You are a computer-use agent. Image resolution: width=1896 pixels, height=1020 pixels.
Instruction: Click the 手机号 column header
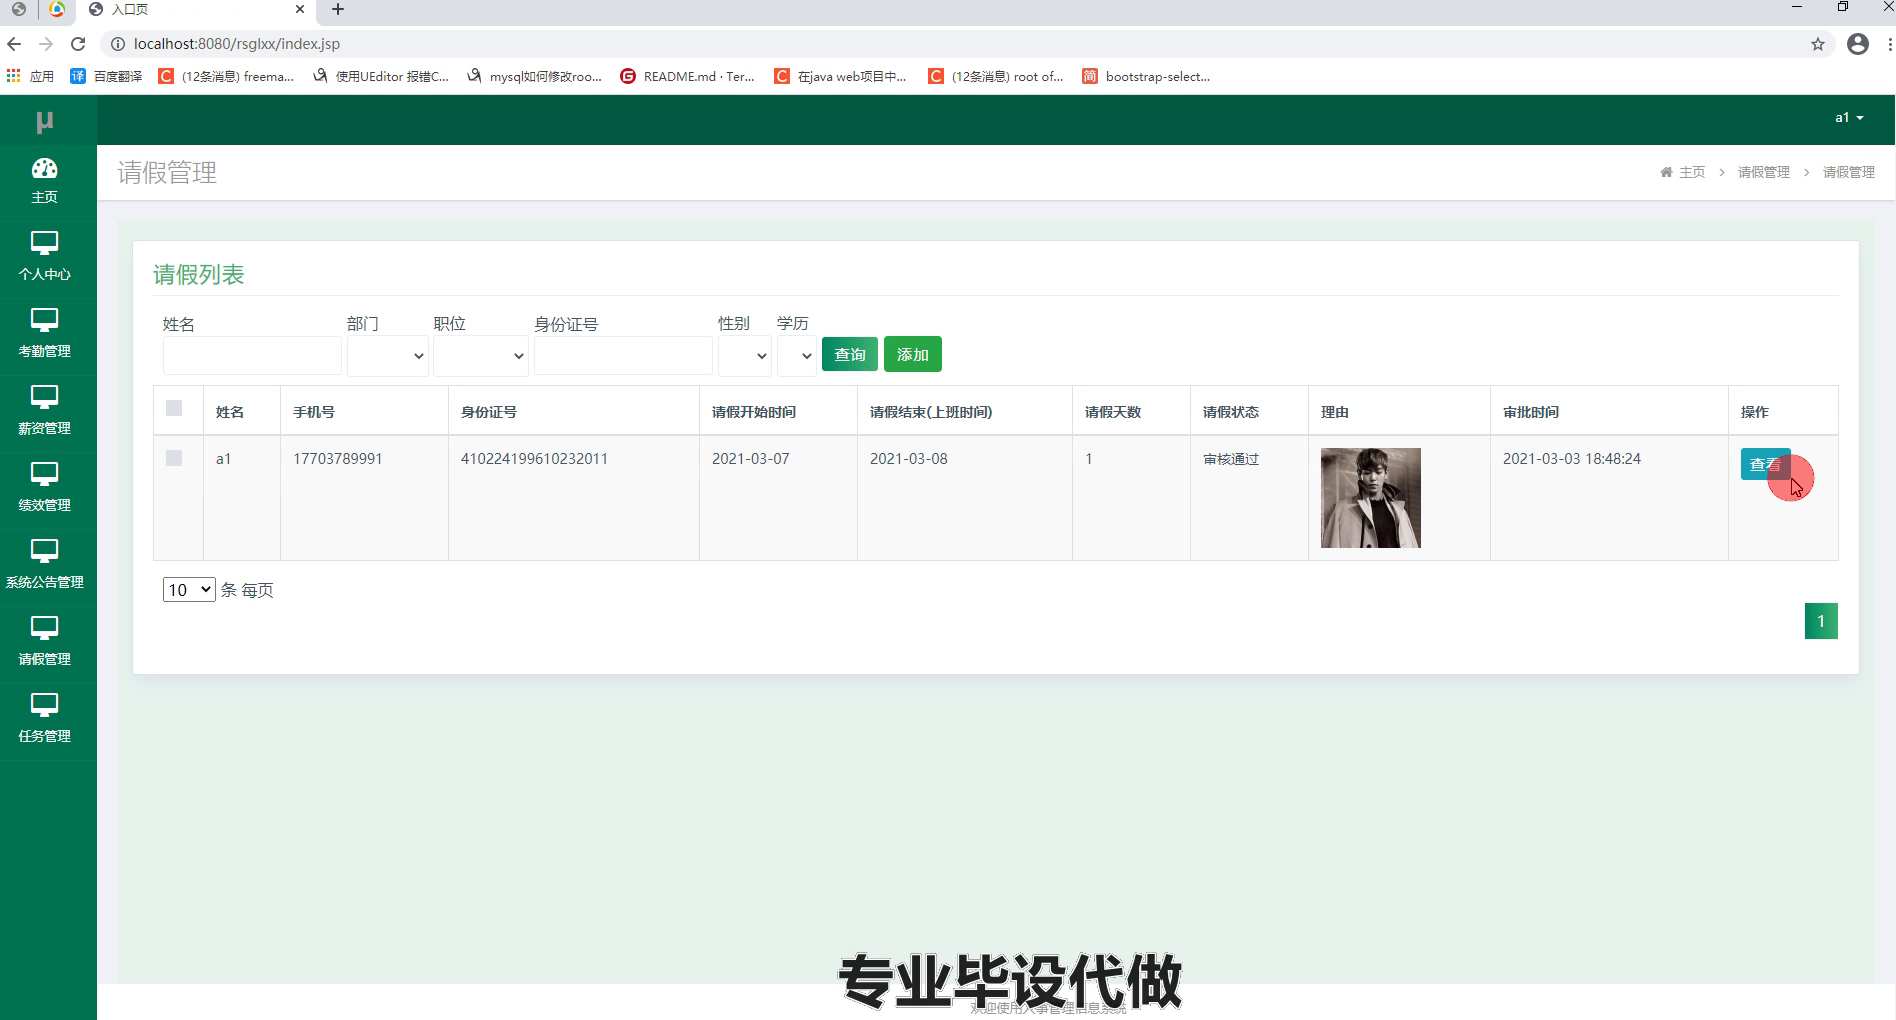[314, 412]
